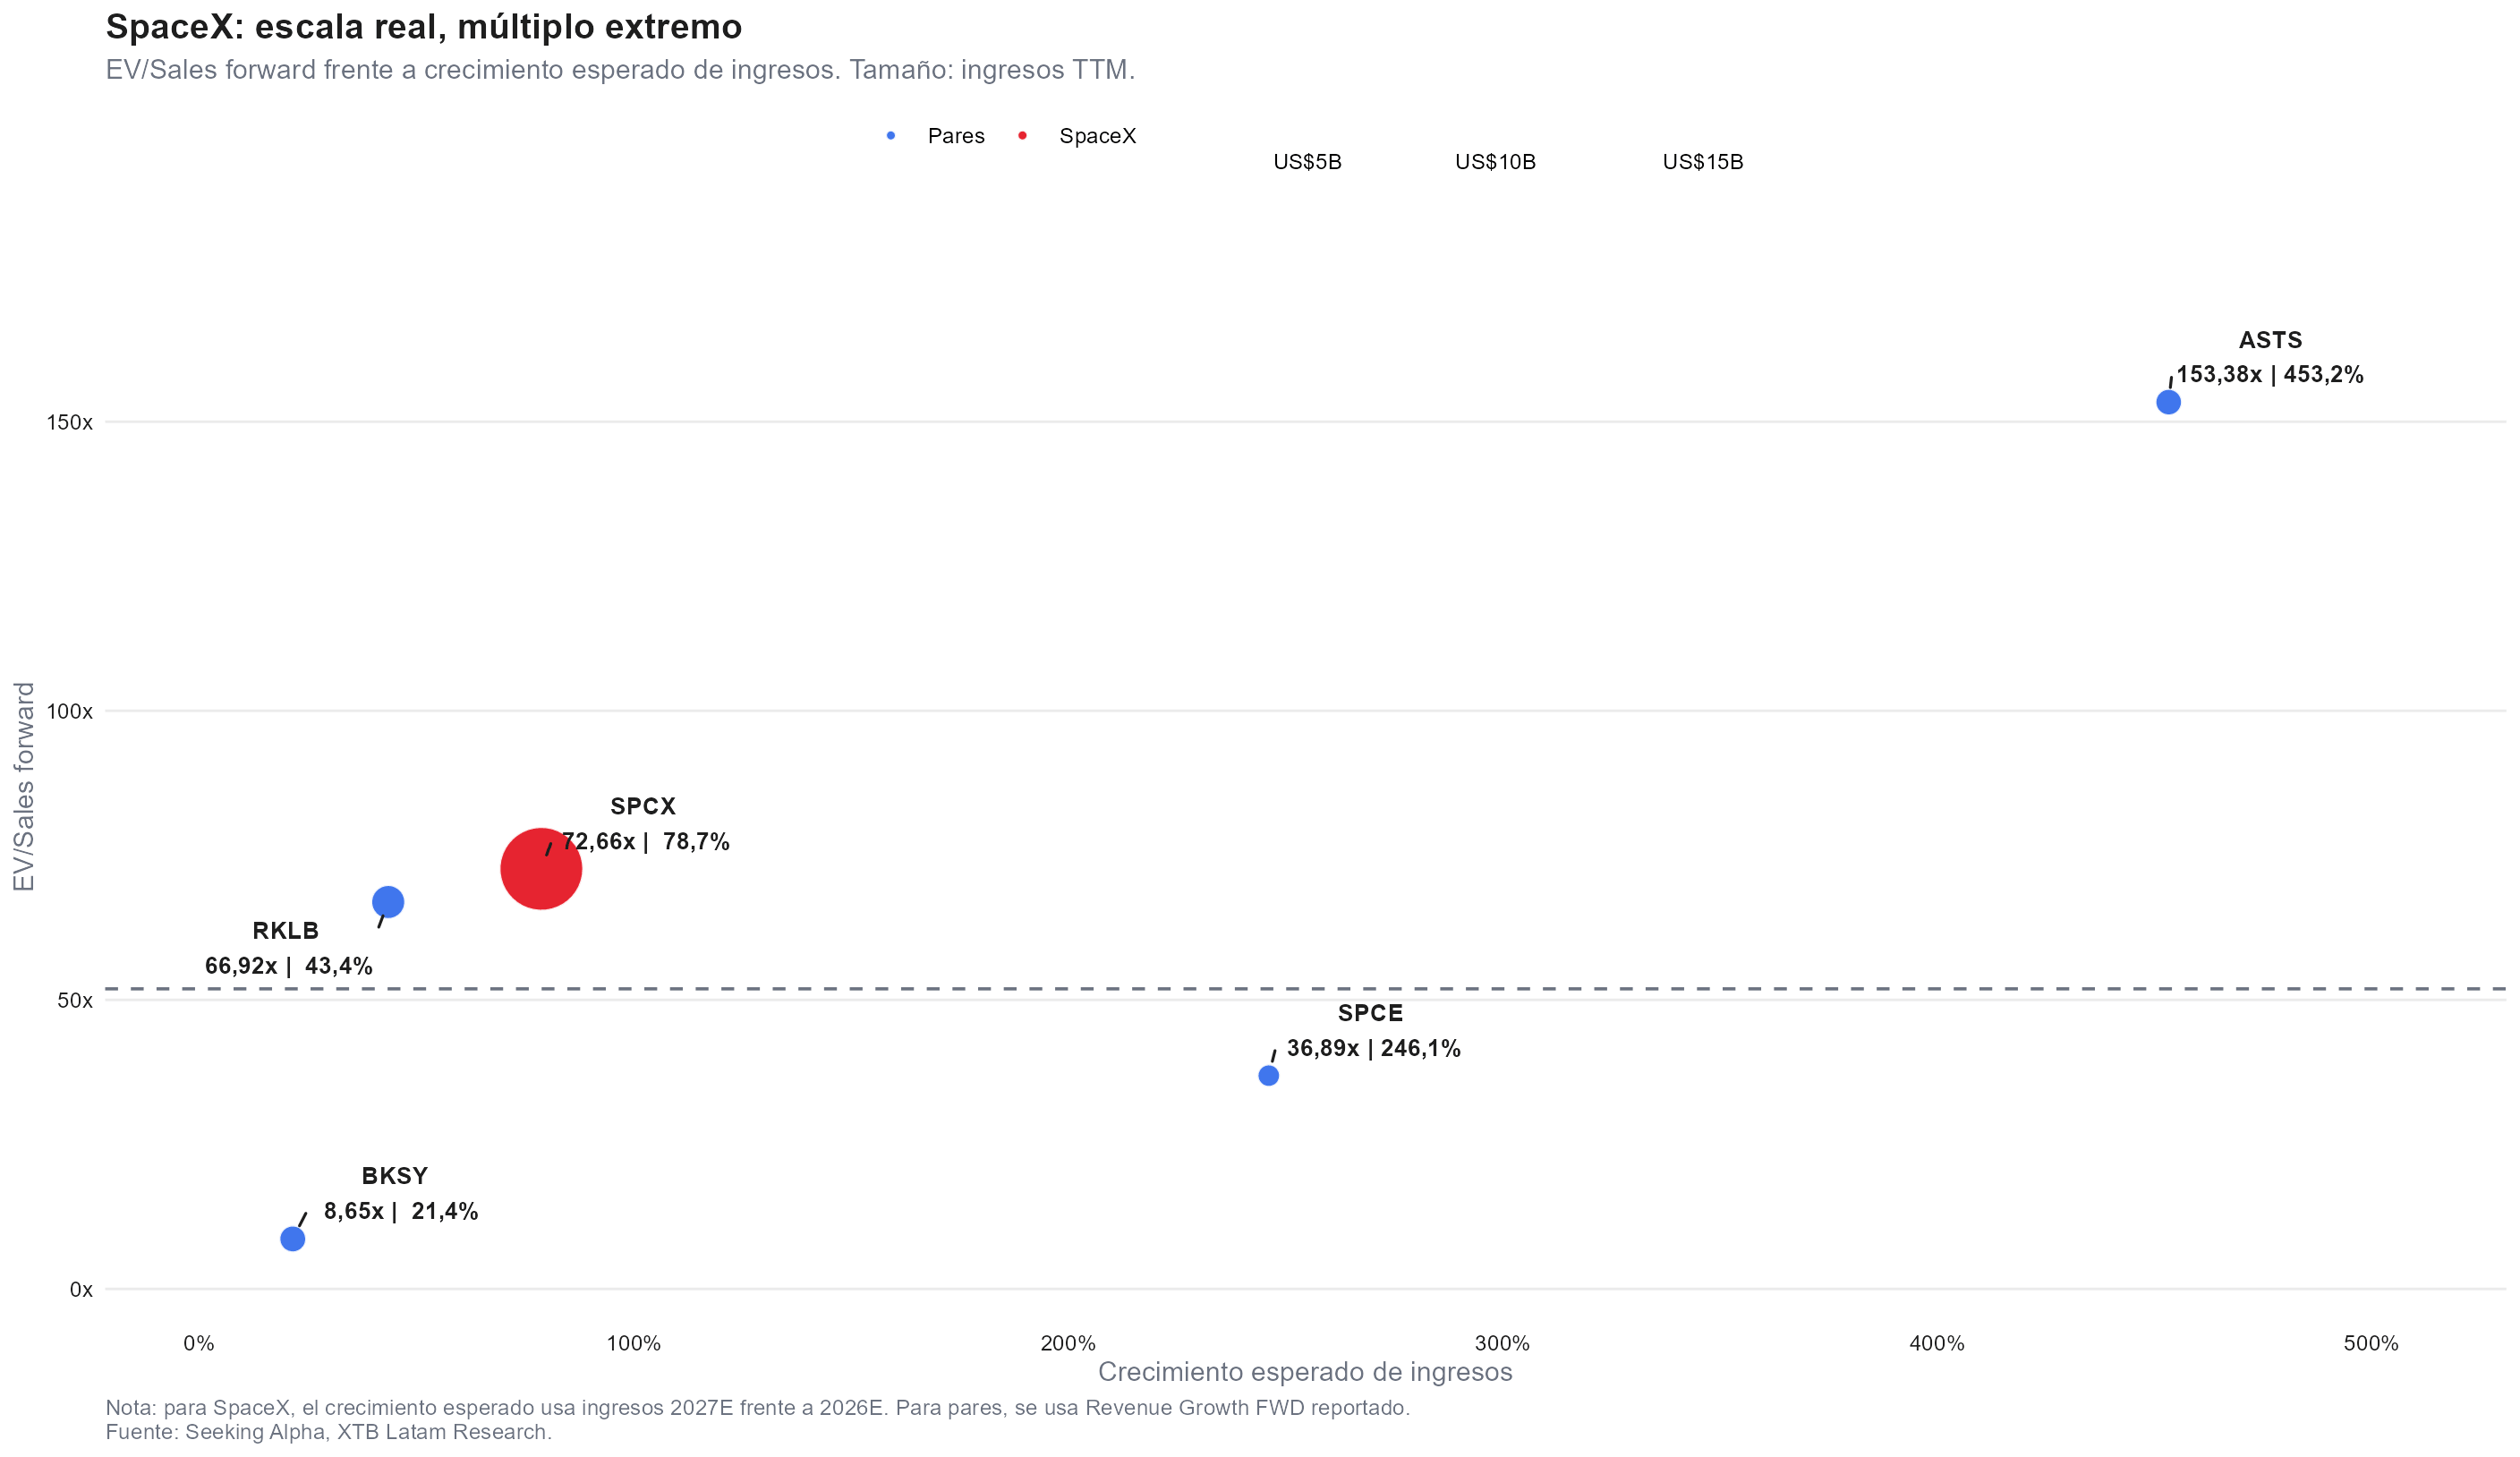Click the '50x' y-axis tick label
Viewport: 2520px width, 1457px height.
pos(75,1001)
